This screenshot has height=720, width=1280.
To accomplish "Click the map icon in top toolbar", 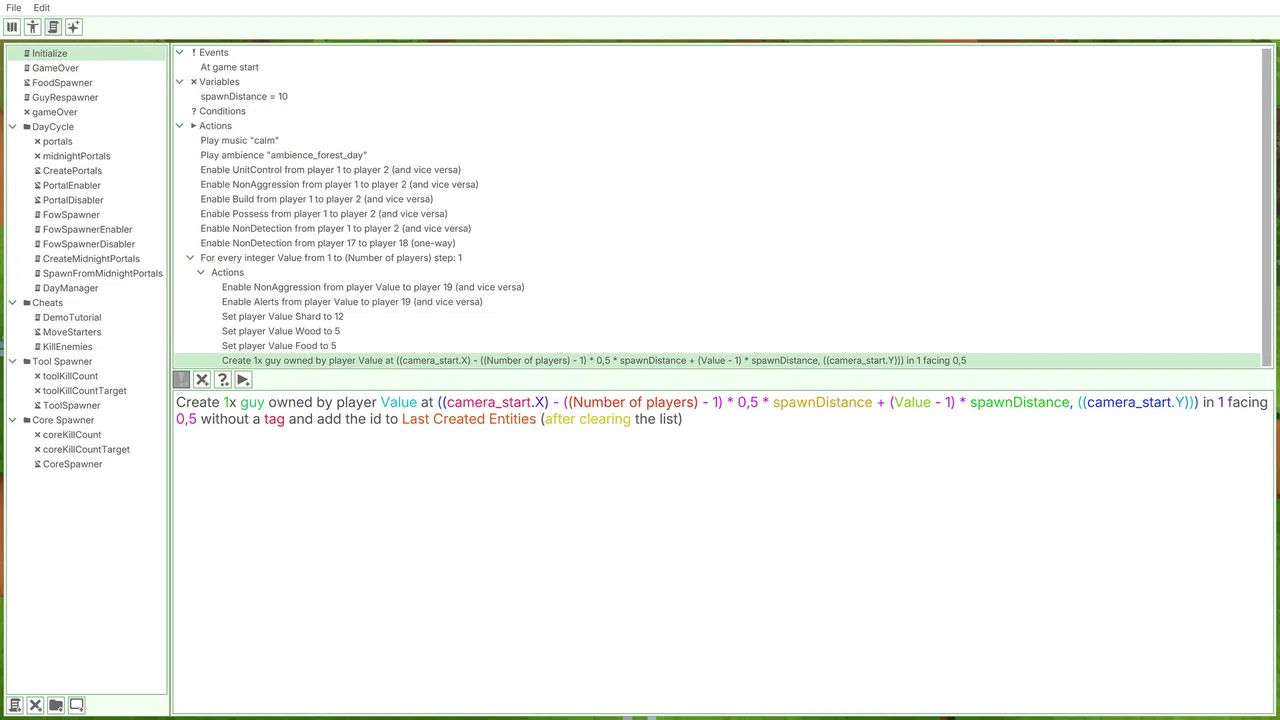I will coord(12,27).
